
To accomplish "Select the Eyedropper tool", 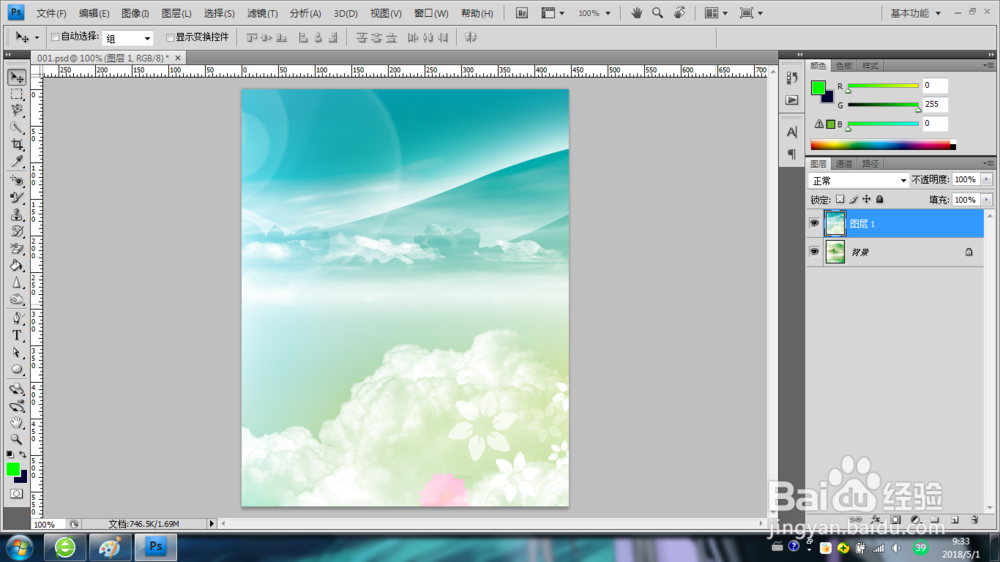I will tap(17, 161).
